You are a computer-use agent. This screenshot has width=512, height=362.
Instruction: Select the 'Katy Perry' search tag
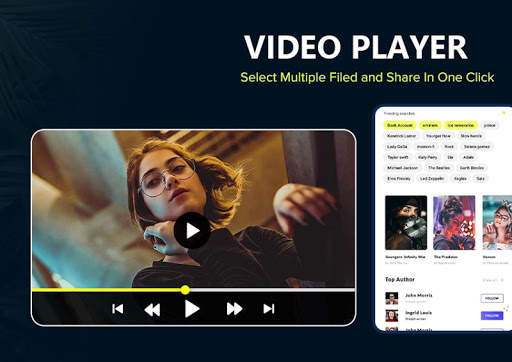click(x=428, y=157)
